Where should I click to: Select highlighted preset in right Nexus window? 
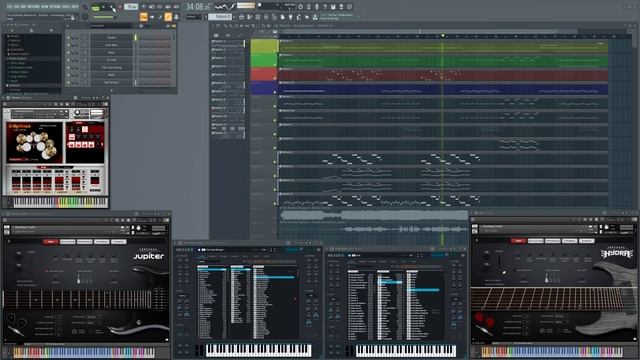click(423, 290)
